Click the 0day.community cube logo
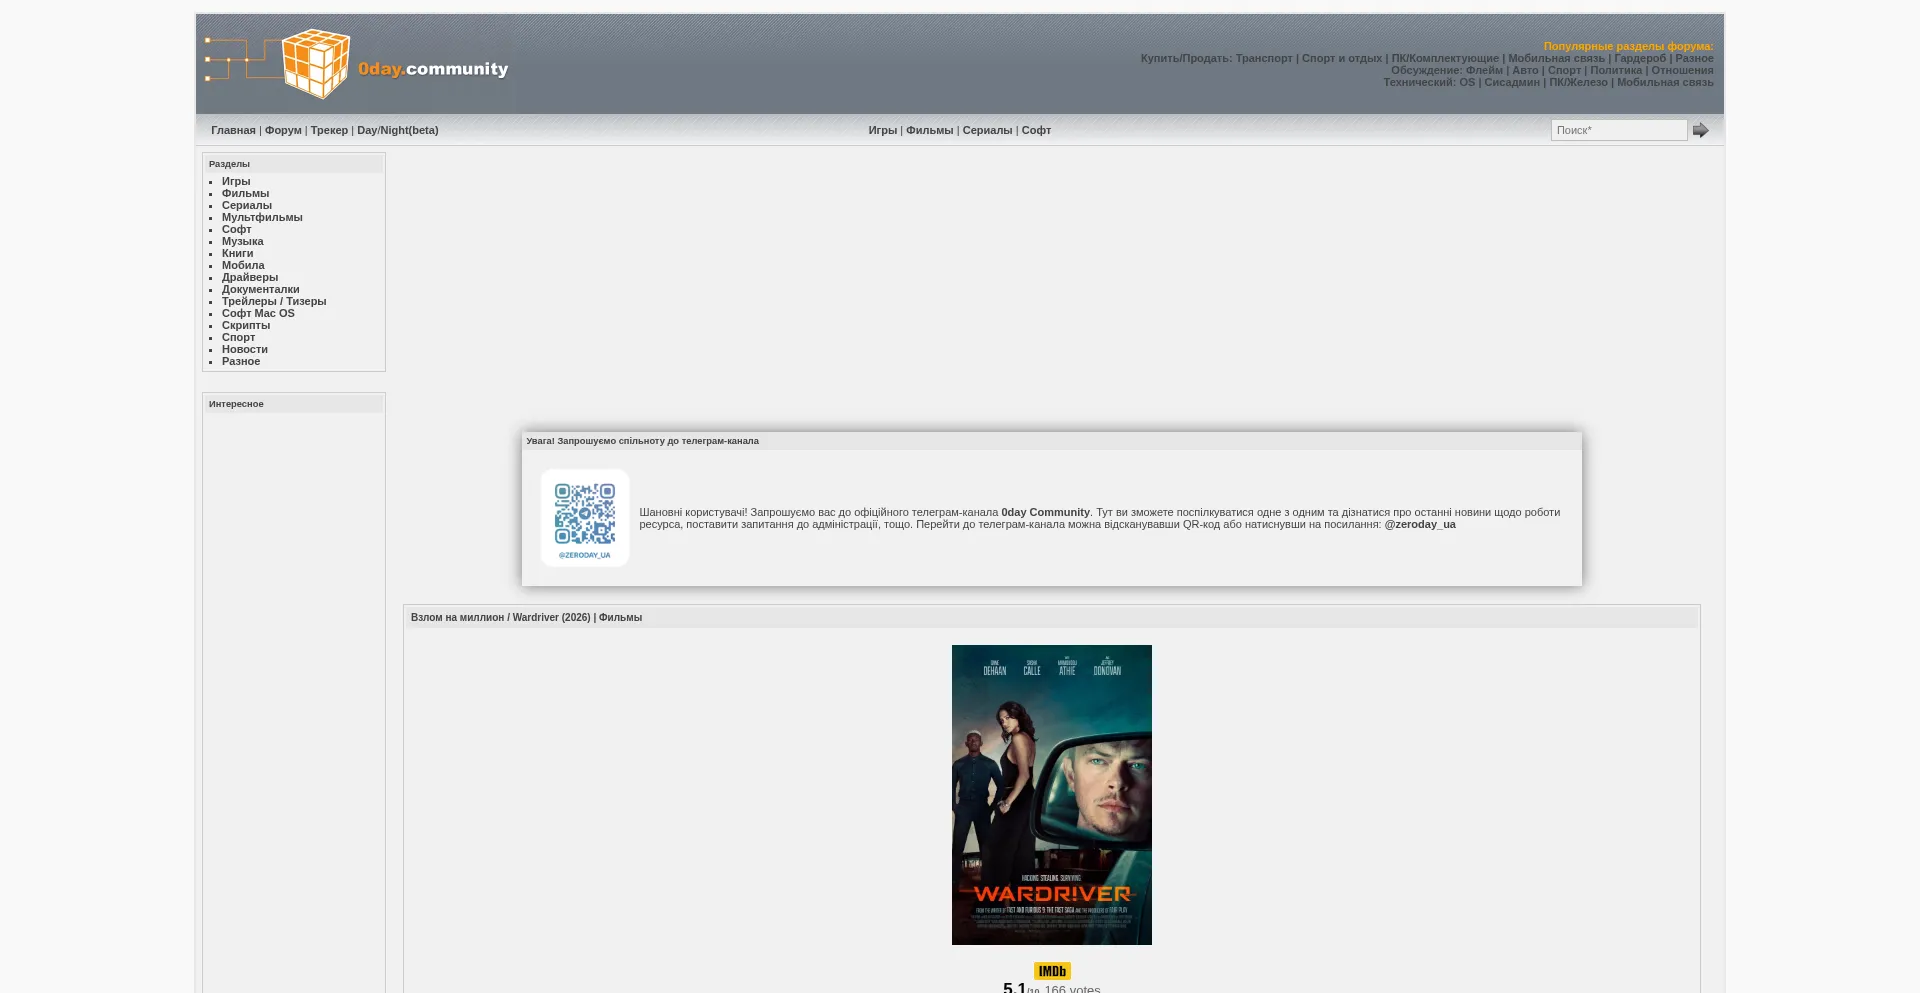 [x=357, y=64]
